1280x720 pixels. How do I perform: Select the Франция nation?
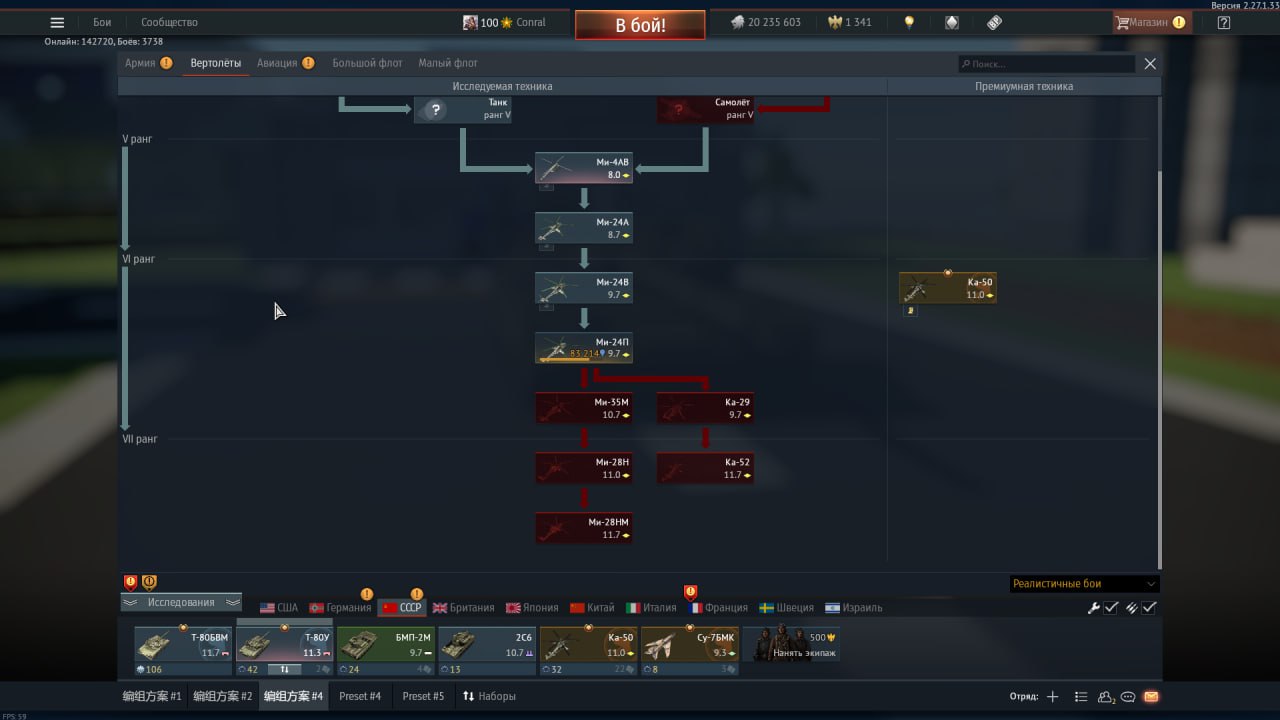coord(718,607)
